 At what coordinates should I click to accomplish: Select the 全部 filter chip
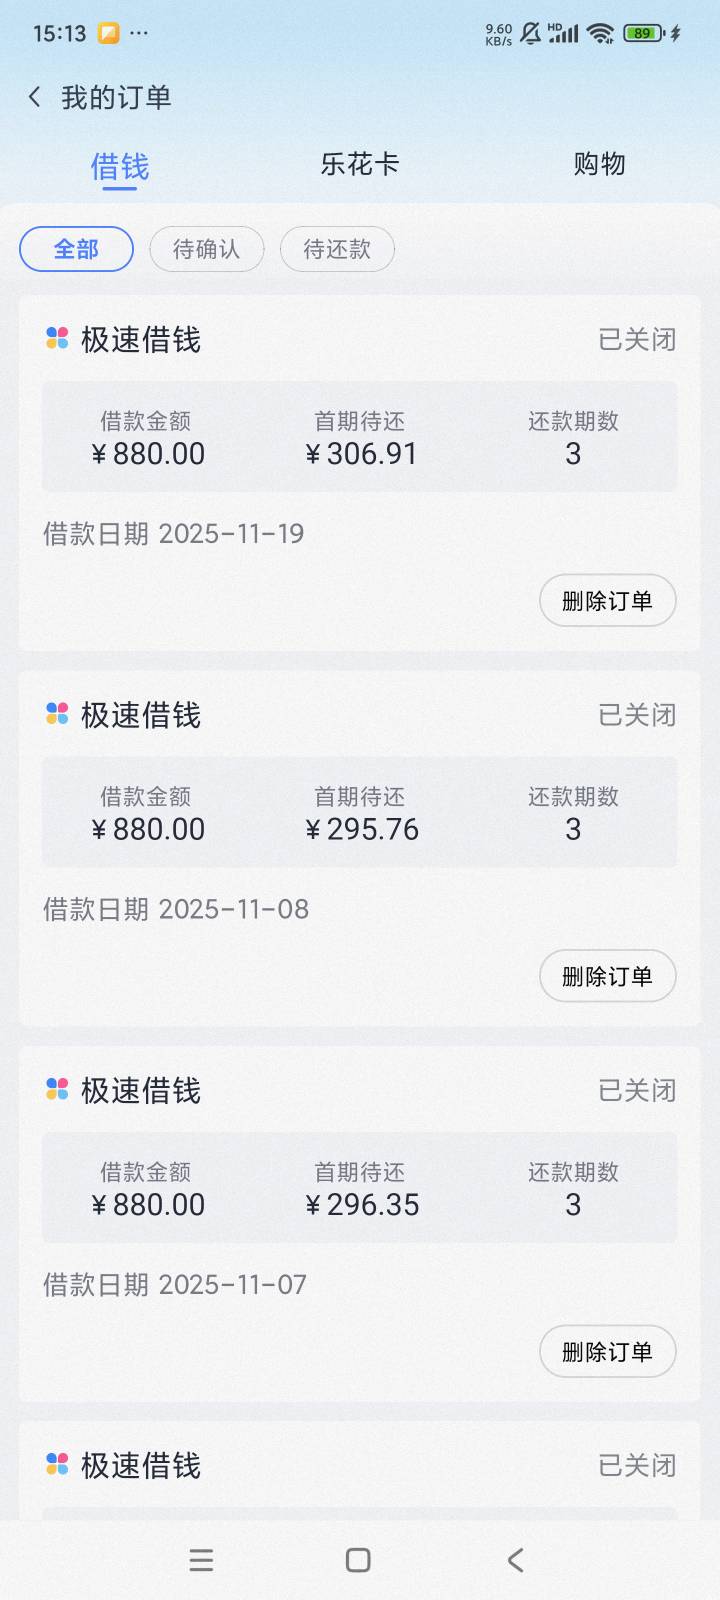coord(76,249)
